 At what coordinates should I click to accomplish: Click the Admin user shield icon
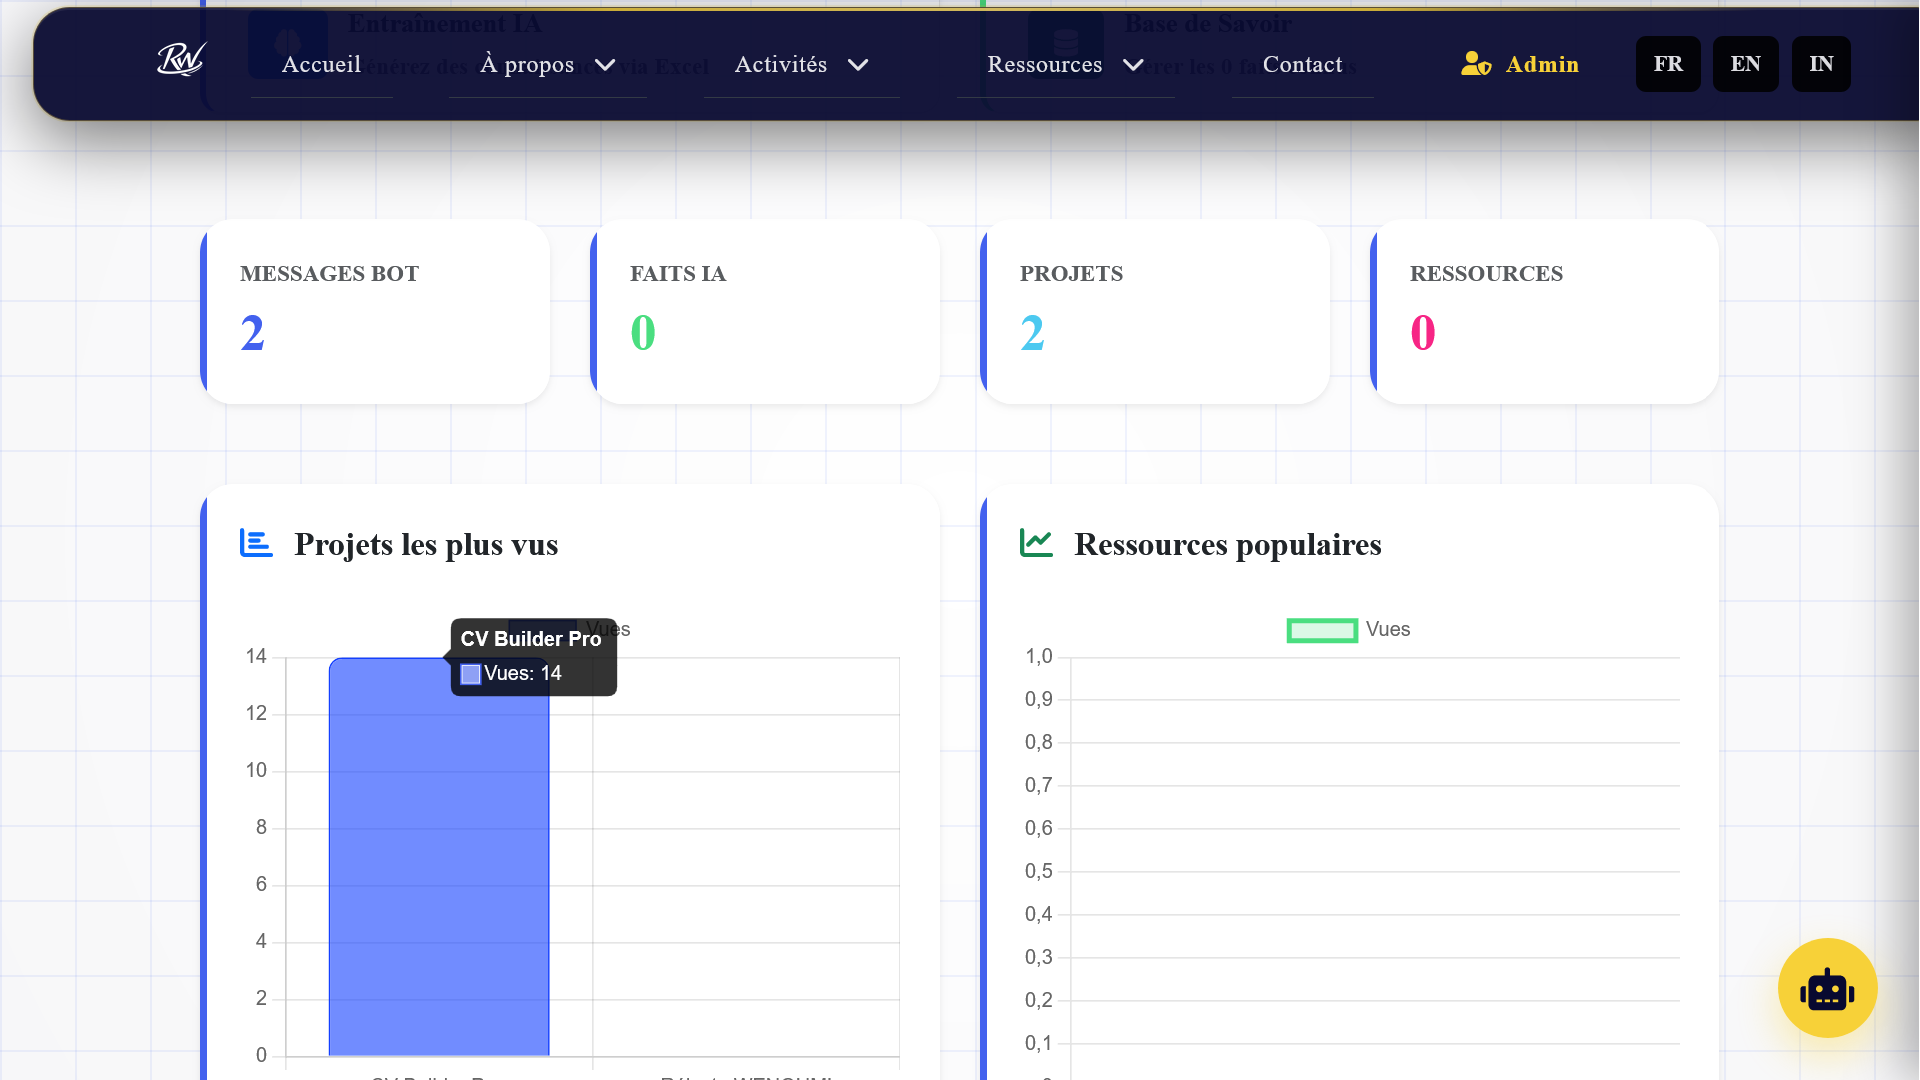[x=1475, y=64]
